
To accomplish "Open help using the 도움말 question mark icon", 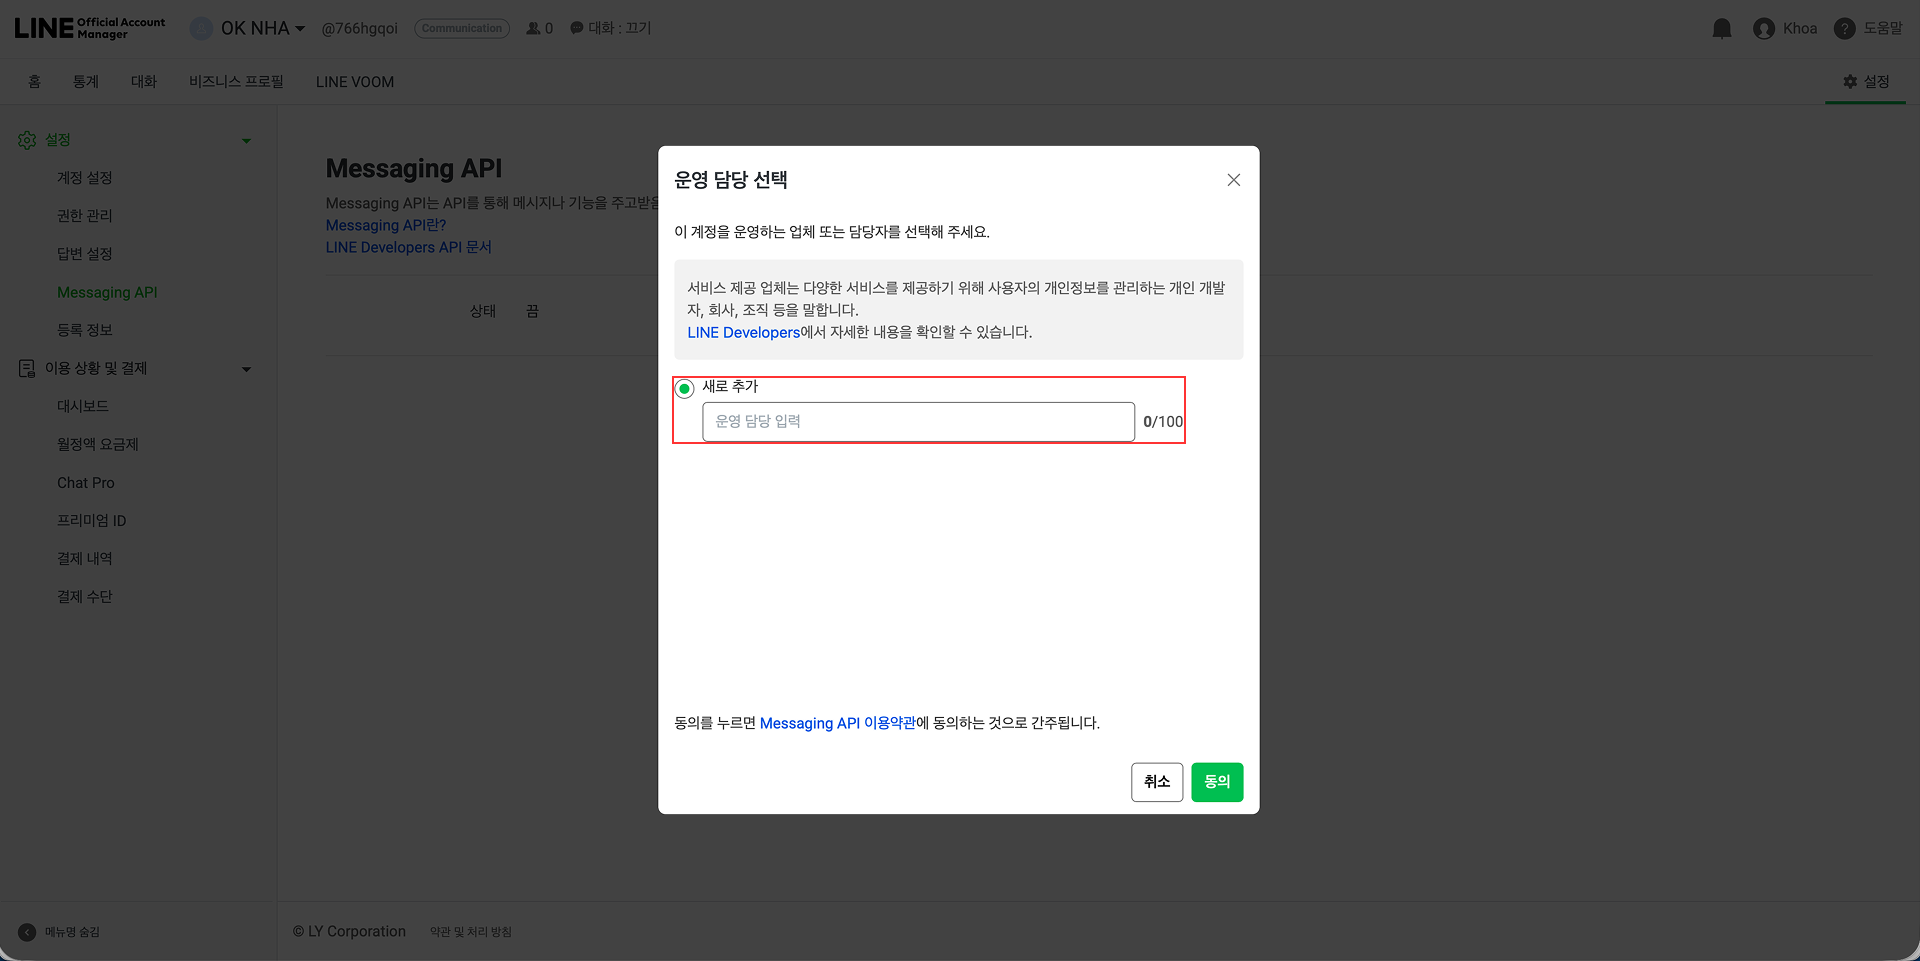I will click(x=1843, y=28).
